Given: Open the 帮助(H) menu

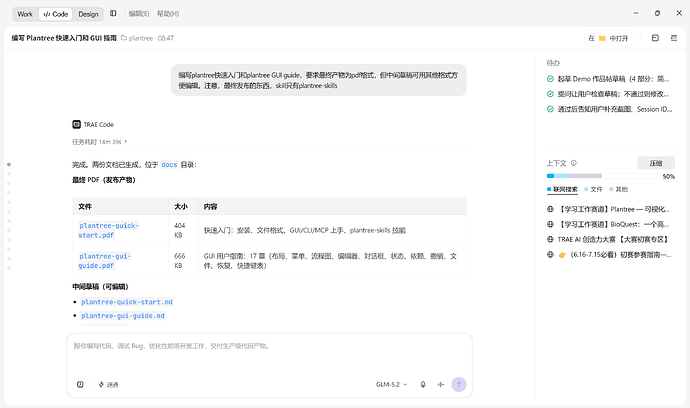Looking at the screenshot, I should [168, 14].
